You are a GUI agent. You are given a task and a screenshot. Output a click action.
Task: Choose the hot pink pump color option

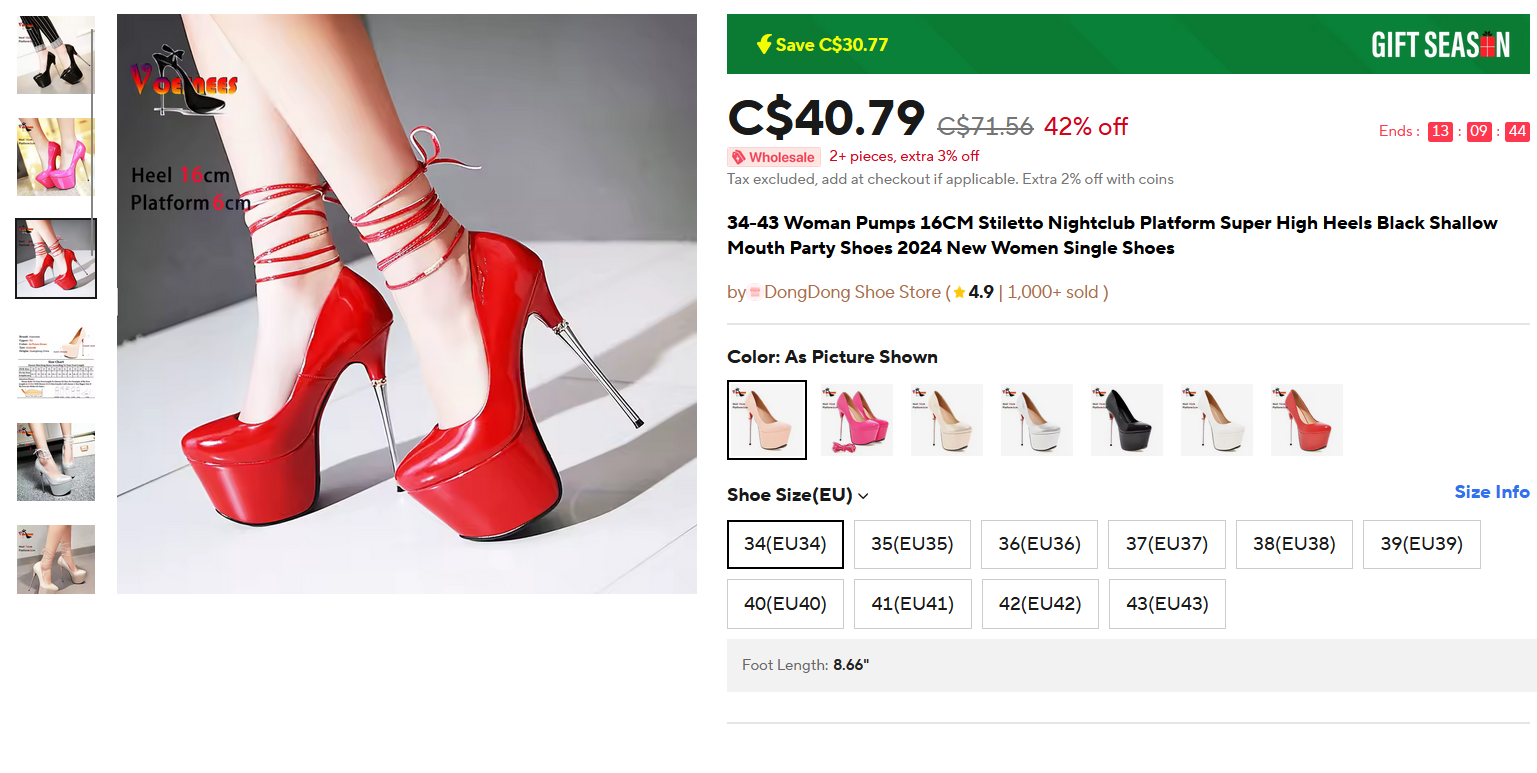857,420
